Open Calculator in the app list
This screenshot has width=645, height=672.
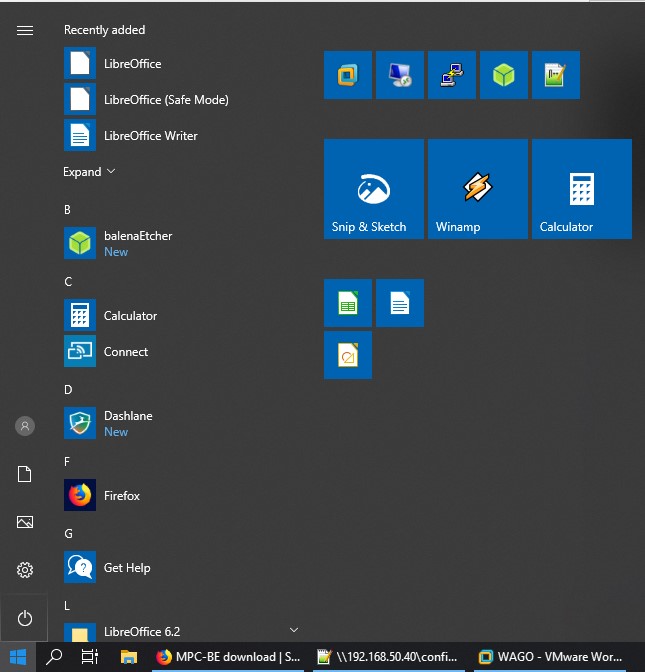point(180,315)
